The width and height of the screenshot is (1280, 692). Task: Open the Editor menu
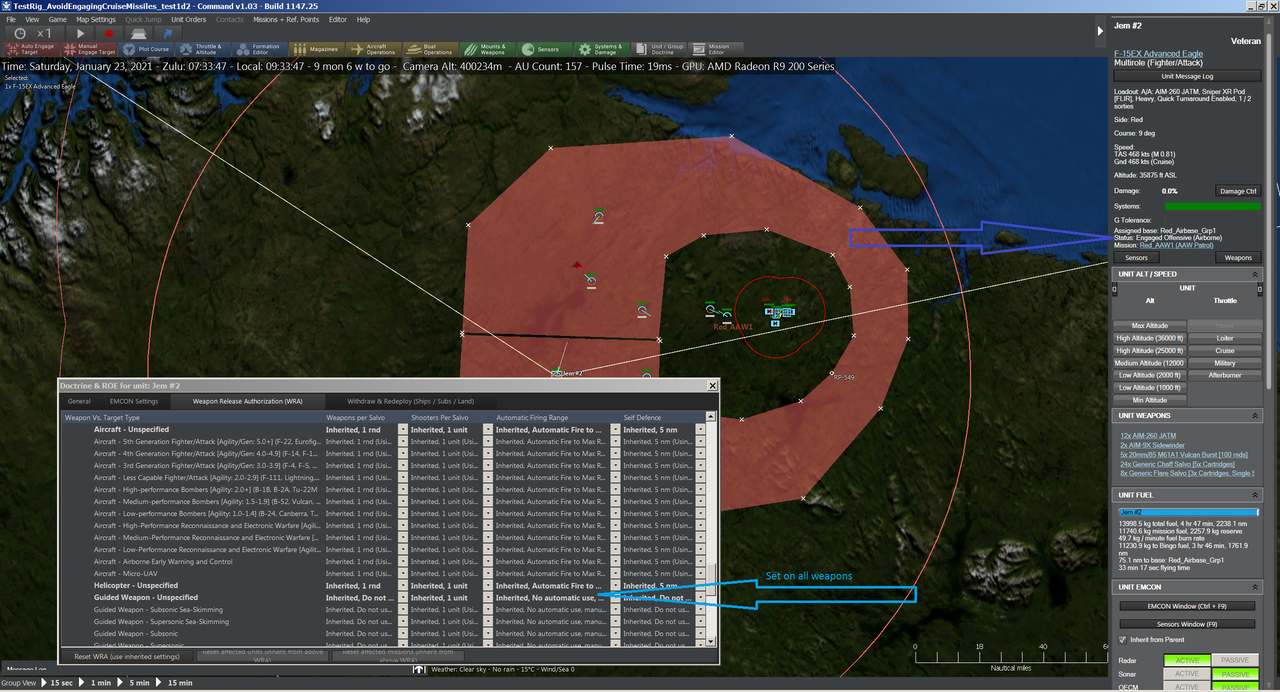(x=337, y=19)
